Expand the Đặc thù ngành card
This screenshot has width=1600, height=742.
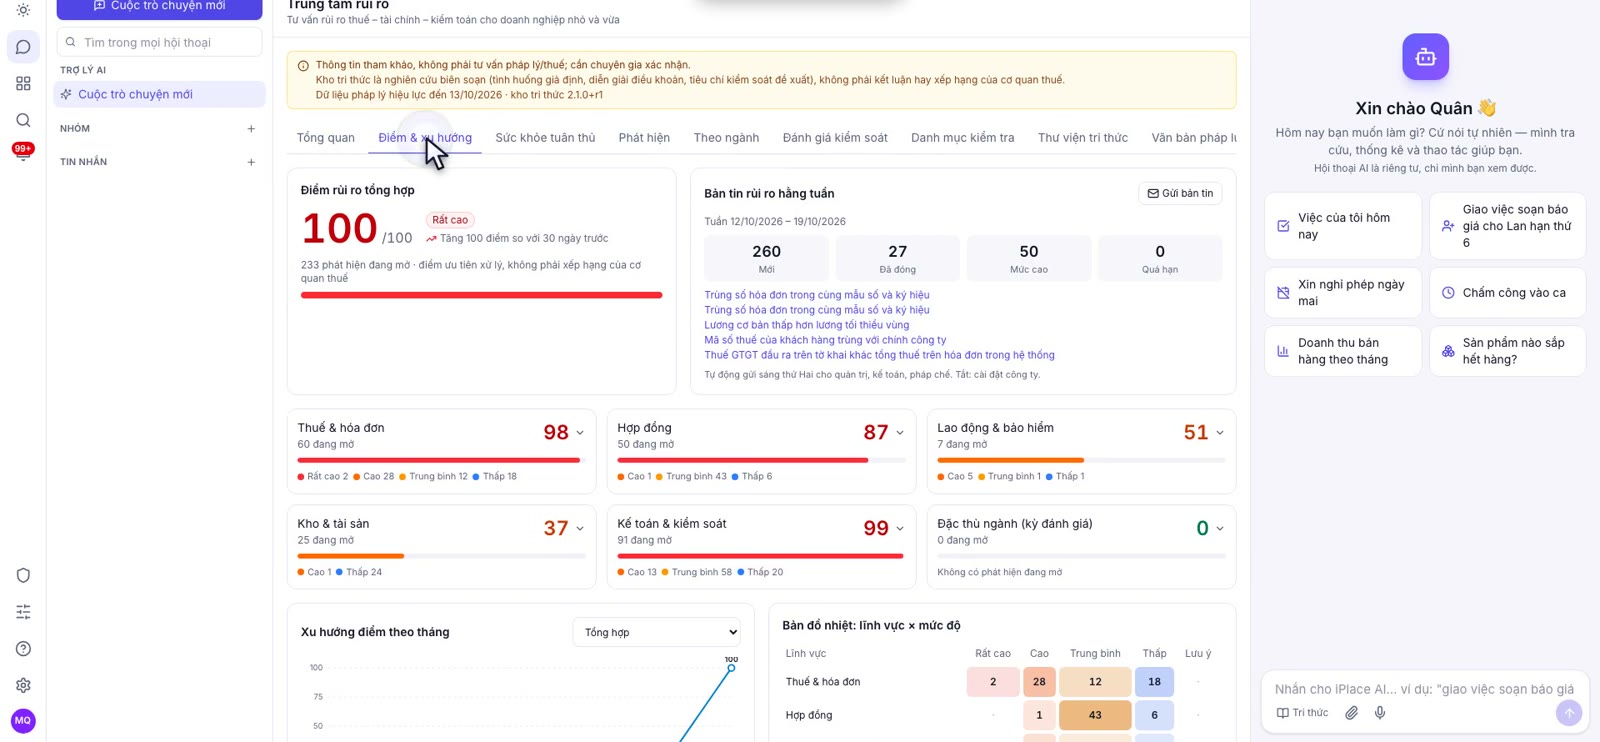tap(1219, 529)
